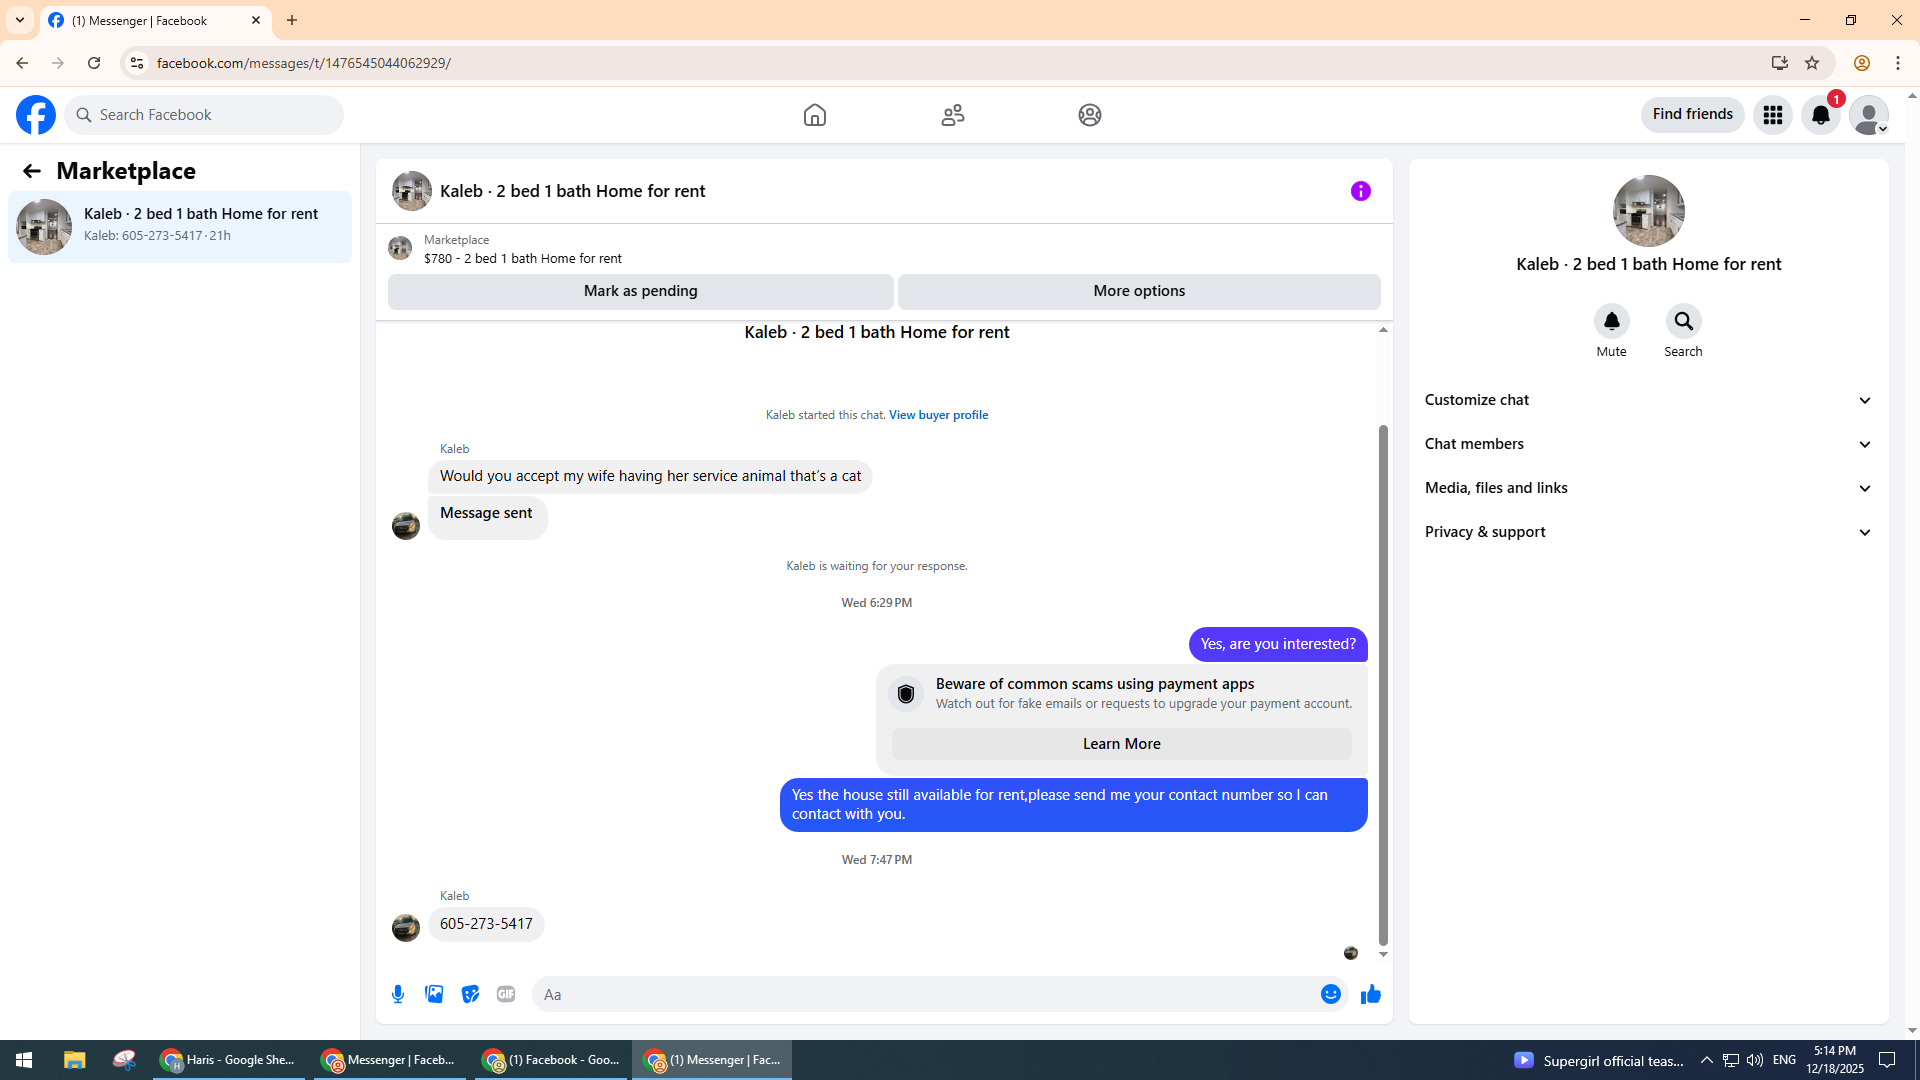
Task: Expand Chat members section
Action: pyautogui.click(x=1648, y=444)
